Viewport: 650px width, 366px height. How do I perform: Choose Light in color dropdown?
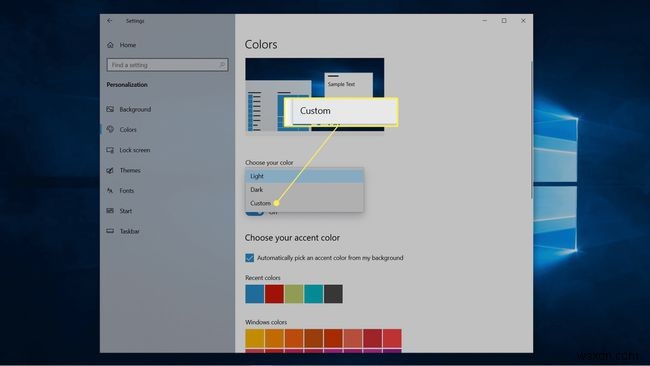(x=304, y=176)
